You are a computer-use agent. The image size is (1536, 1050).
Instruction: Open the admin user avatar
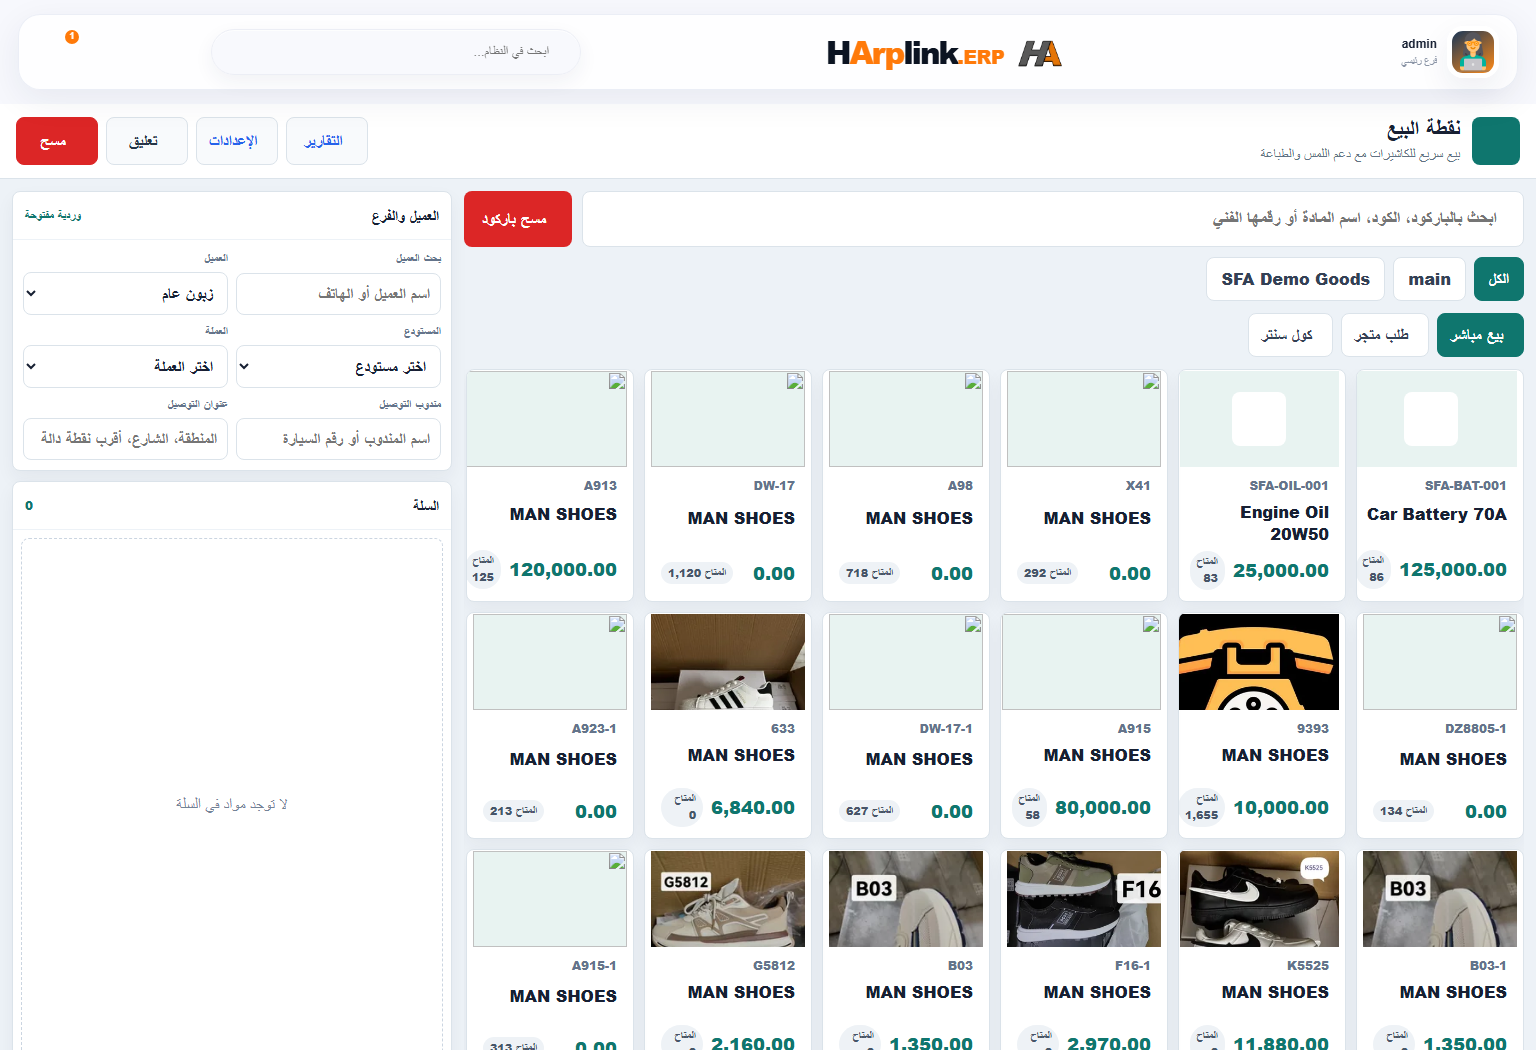1472,52
